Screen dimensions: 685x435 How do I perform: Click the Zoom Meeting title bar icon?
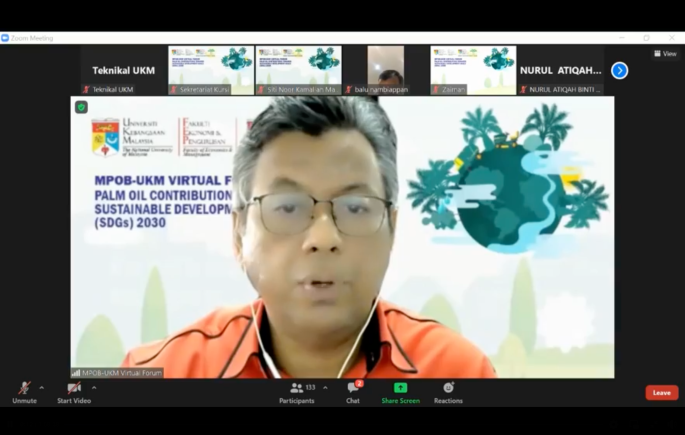[5, 38]
